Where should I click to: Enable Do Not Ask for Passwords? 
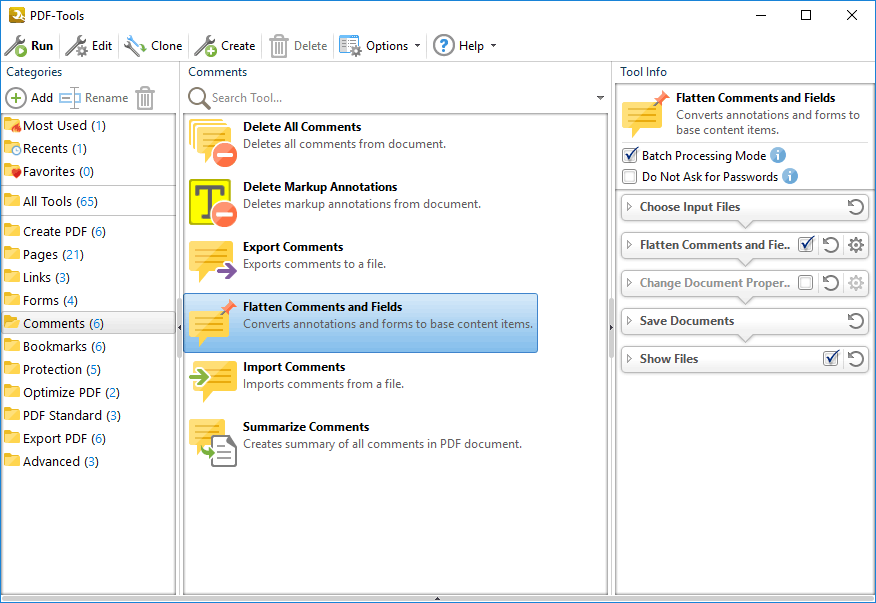[x=630, y=177]
